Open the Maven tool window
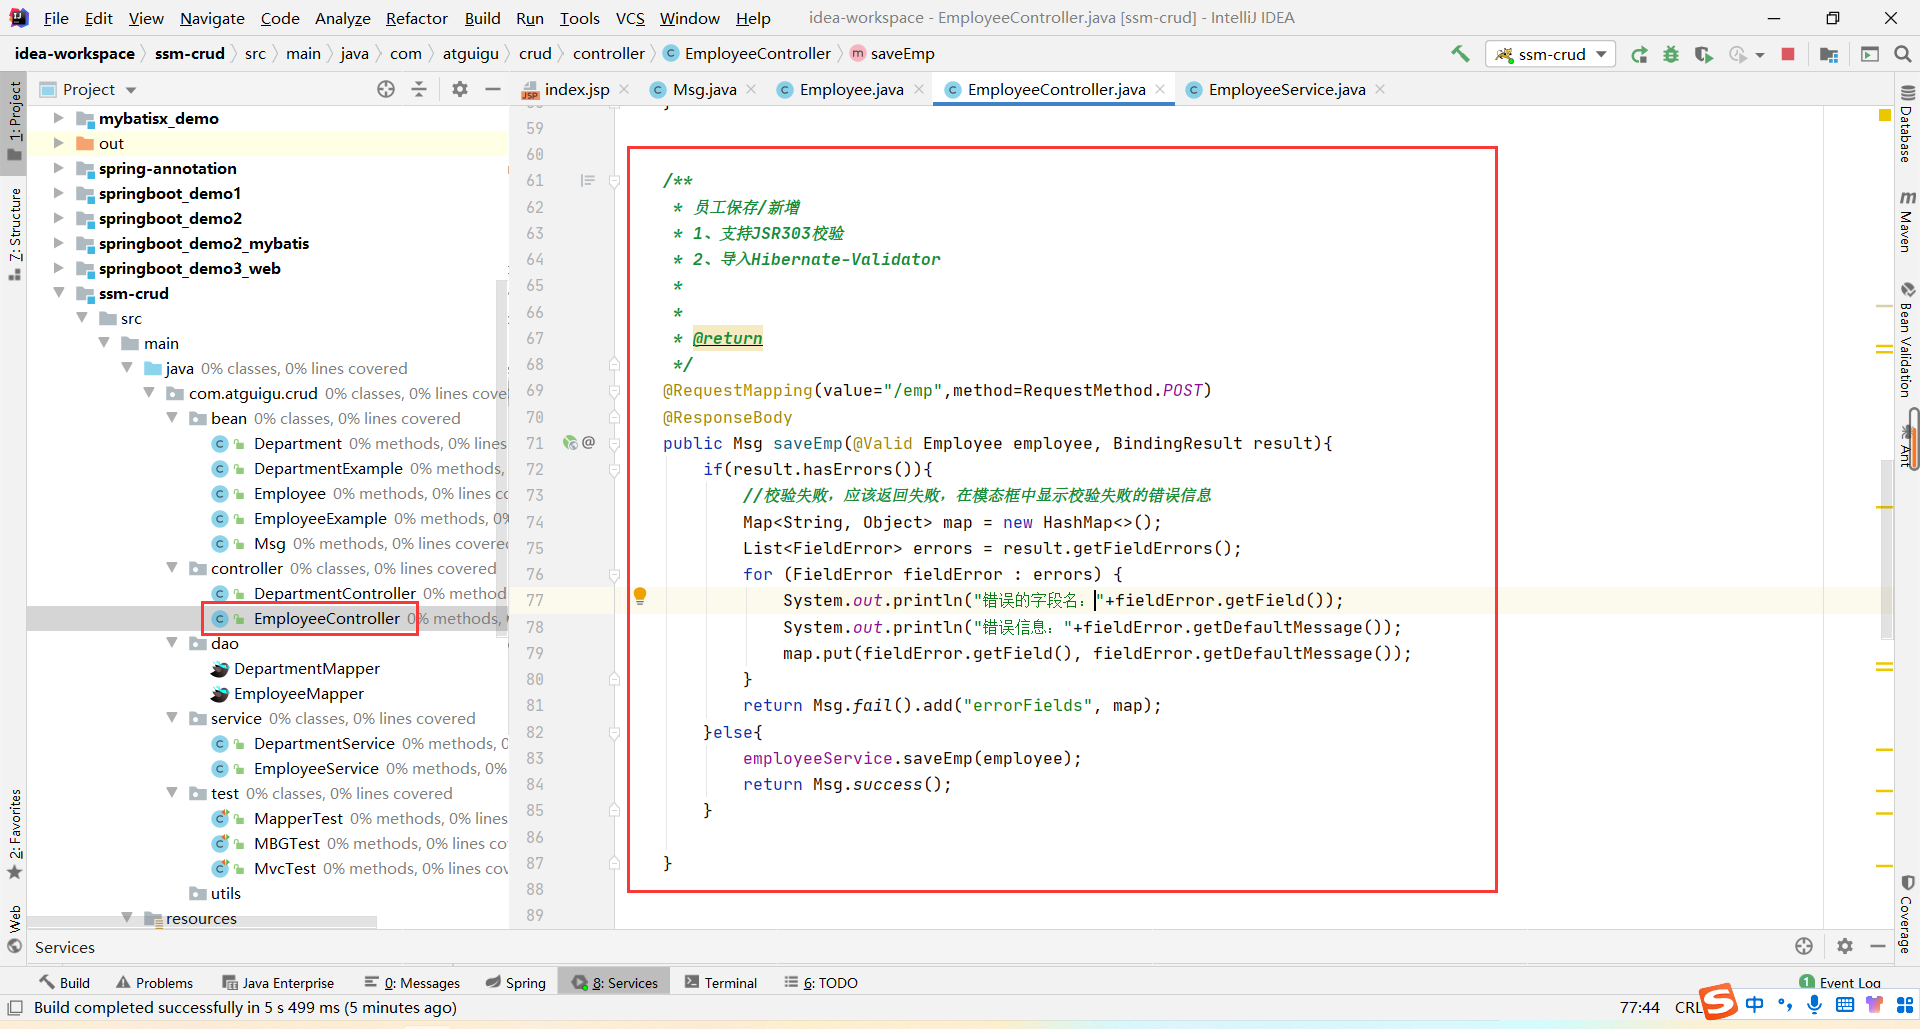Viewport: 1920px width, 1029px height. click(x=1907, y=220)
